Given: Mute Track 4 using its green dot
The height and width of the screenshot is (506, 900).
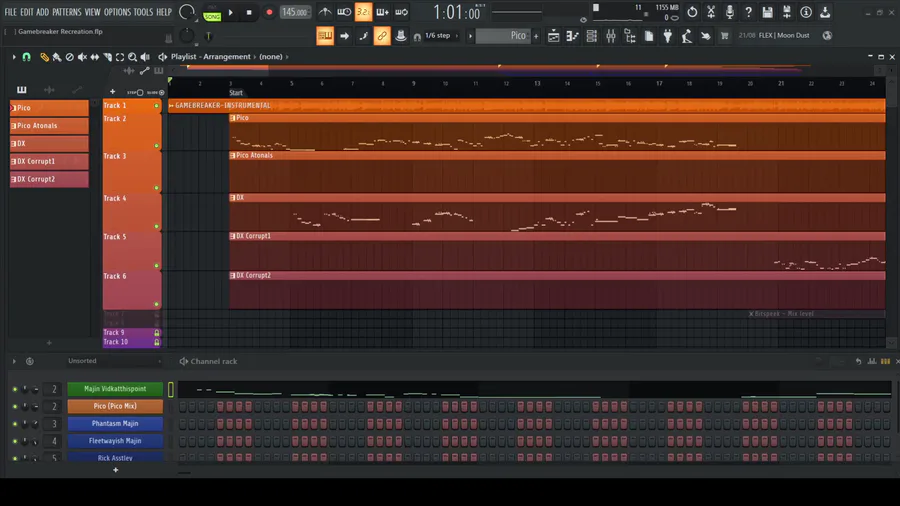Looking at the screenshot, I should click(x=156, y=227).
